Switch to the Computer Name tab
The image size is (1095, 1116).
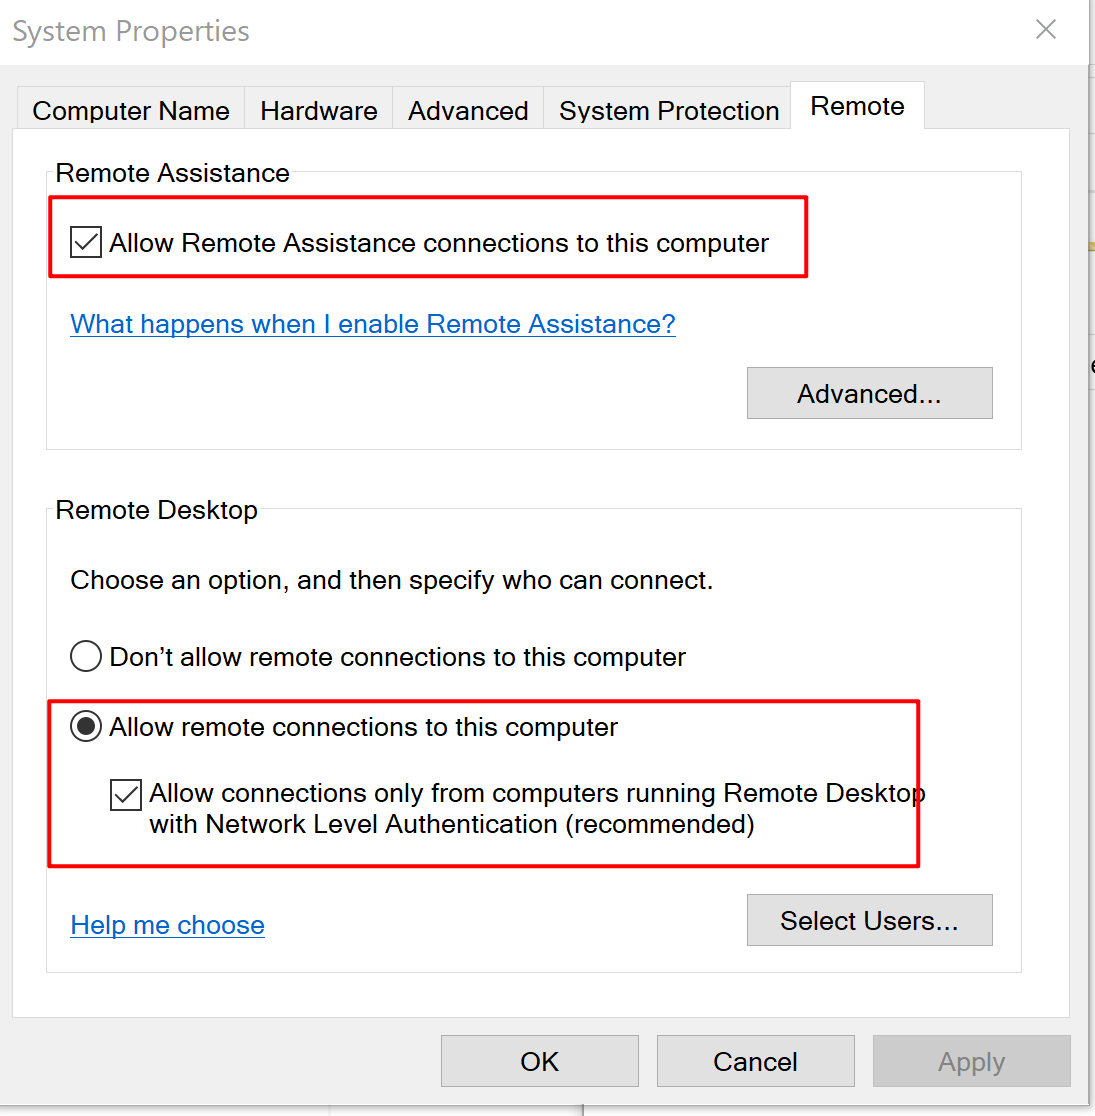click(130, 111)
